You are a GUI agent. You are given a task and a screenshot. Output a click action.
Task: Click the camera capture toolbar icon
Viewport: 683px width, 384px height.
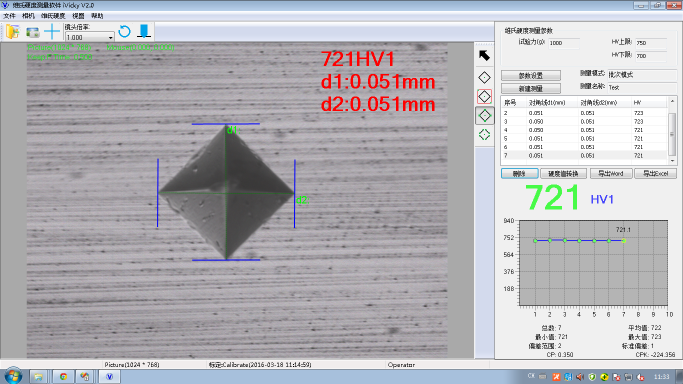33,32
